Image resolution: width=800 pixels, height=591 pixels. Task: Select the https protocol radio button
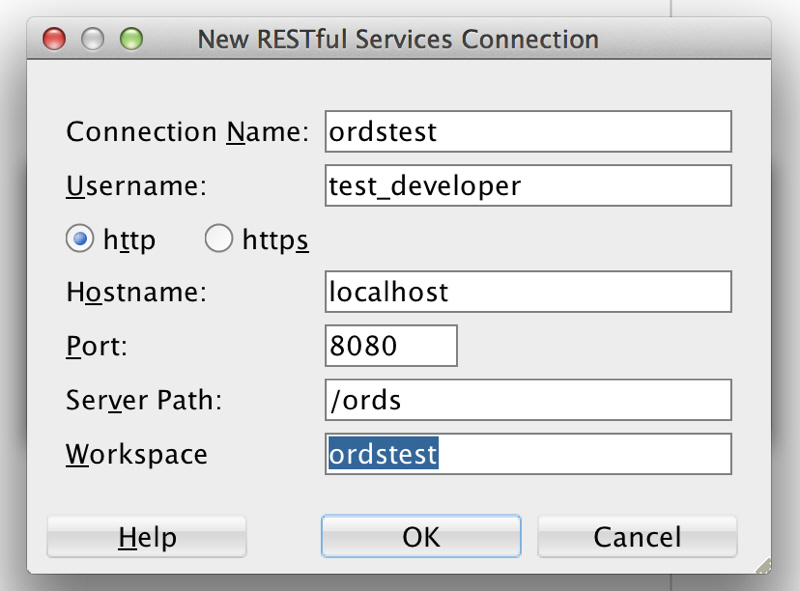[x=219, y=240]
